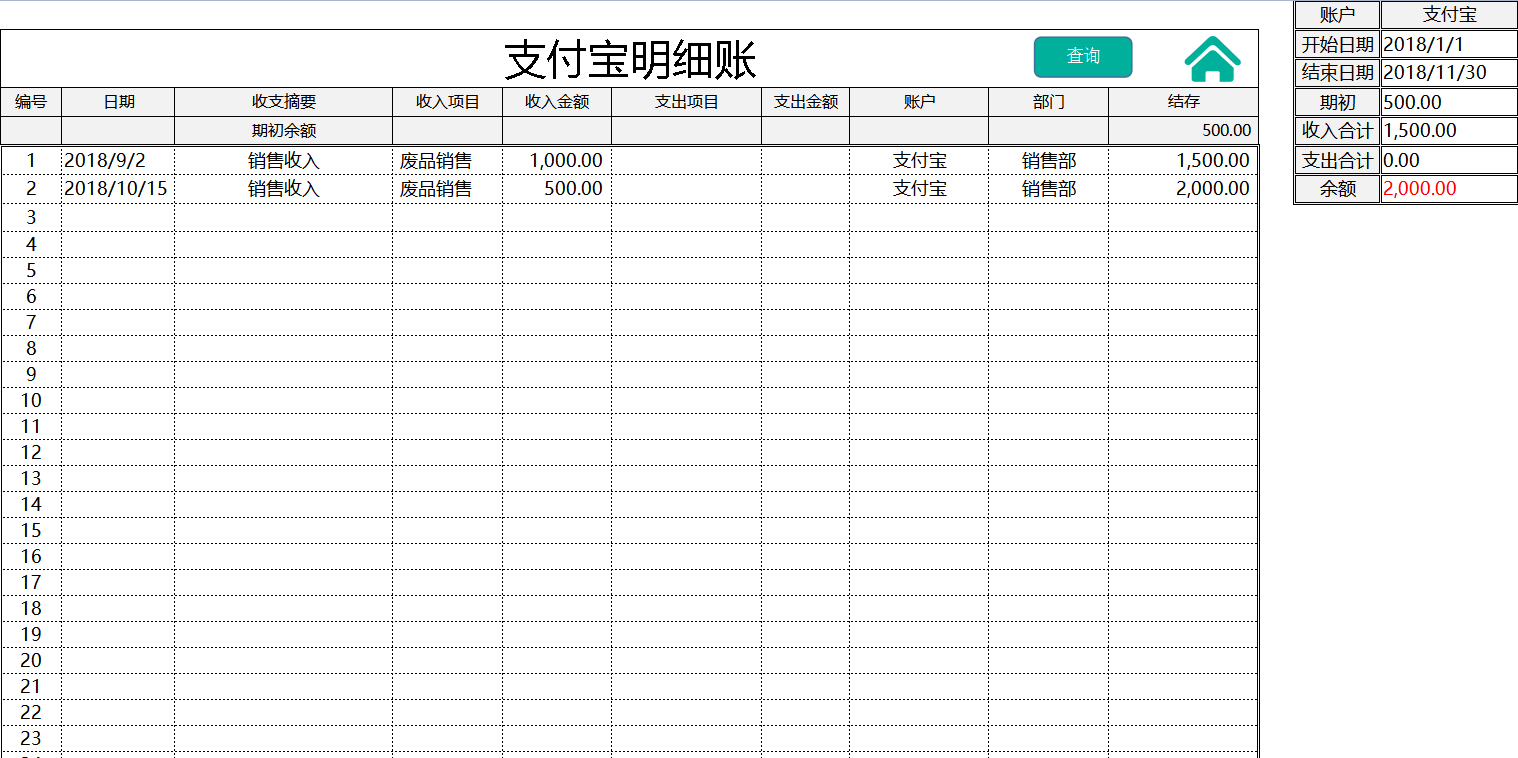1518x758 pixels.
Task: Select the 结存 column header
Action: tap(1183, 102)
